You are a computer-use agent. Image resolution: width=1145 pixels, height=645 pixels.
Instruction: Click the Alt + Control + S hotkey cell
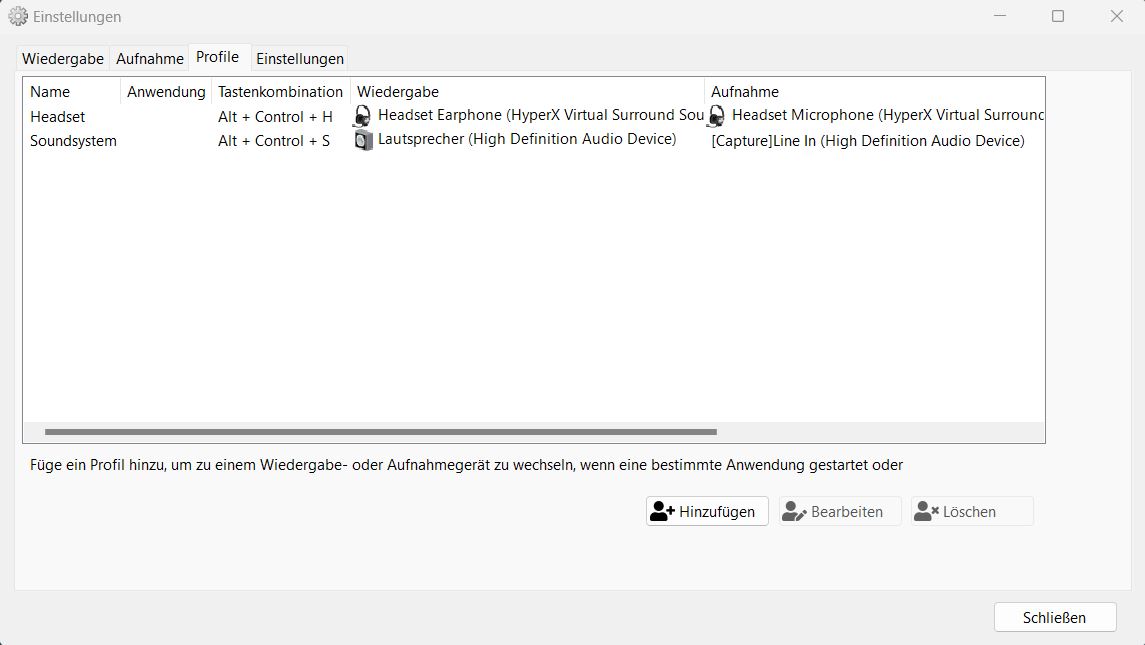[x=274, y=141]
